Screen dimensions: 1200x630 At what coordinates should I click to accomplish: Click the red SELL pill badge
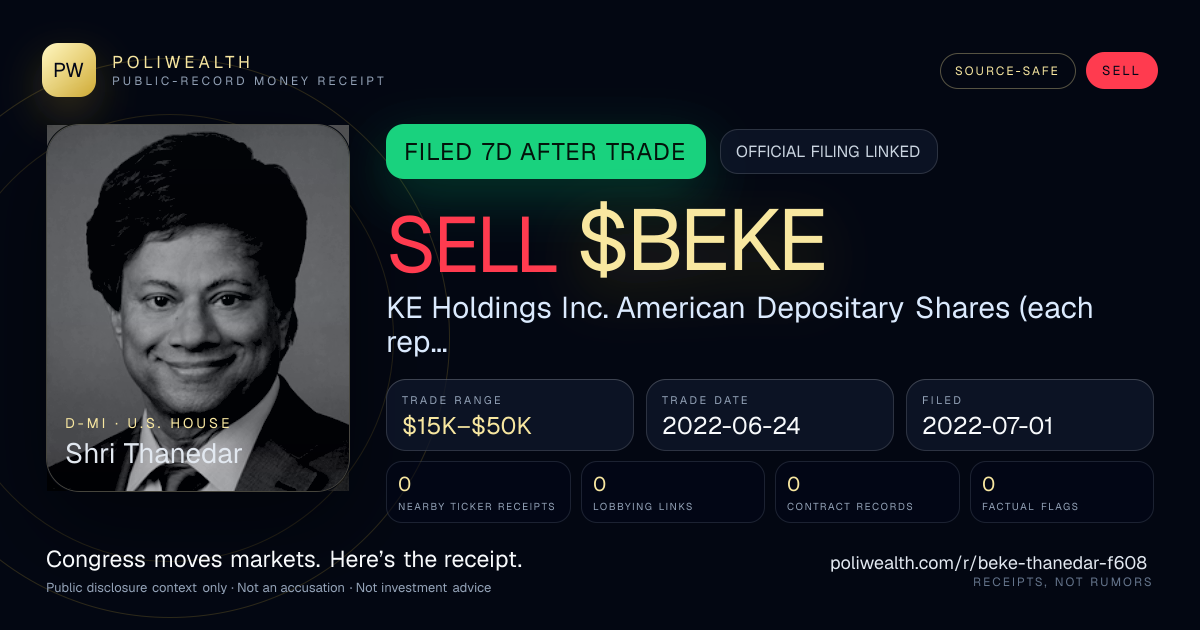click(x=1121, y=71)
